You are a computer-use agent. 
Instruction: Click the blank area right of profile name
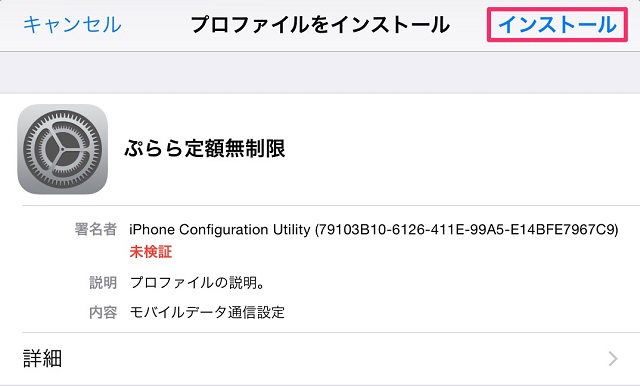click(461, 149)
